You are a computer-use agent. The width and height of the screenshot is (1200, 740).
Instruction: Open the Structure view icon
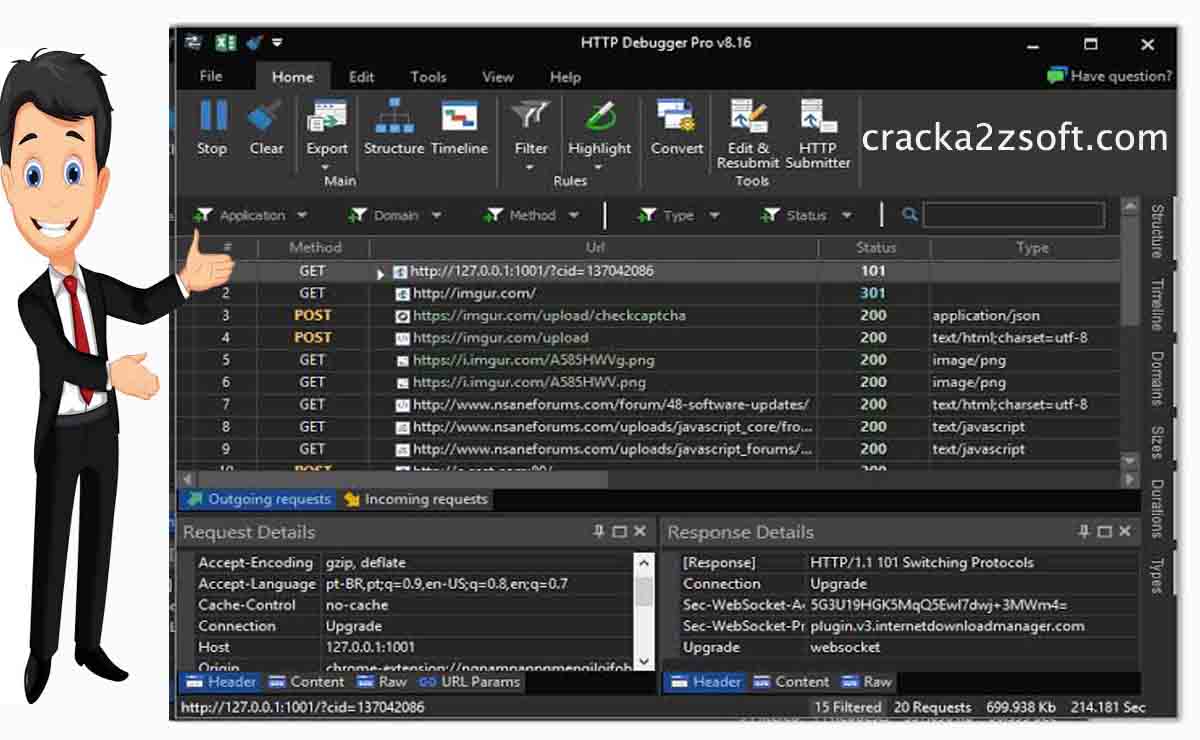pos(394,115)
